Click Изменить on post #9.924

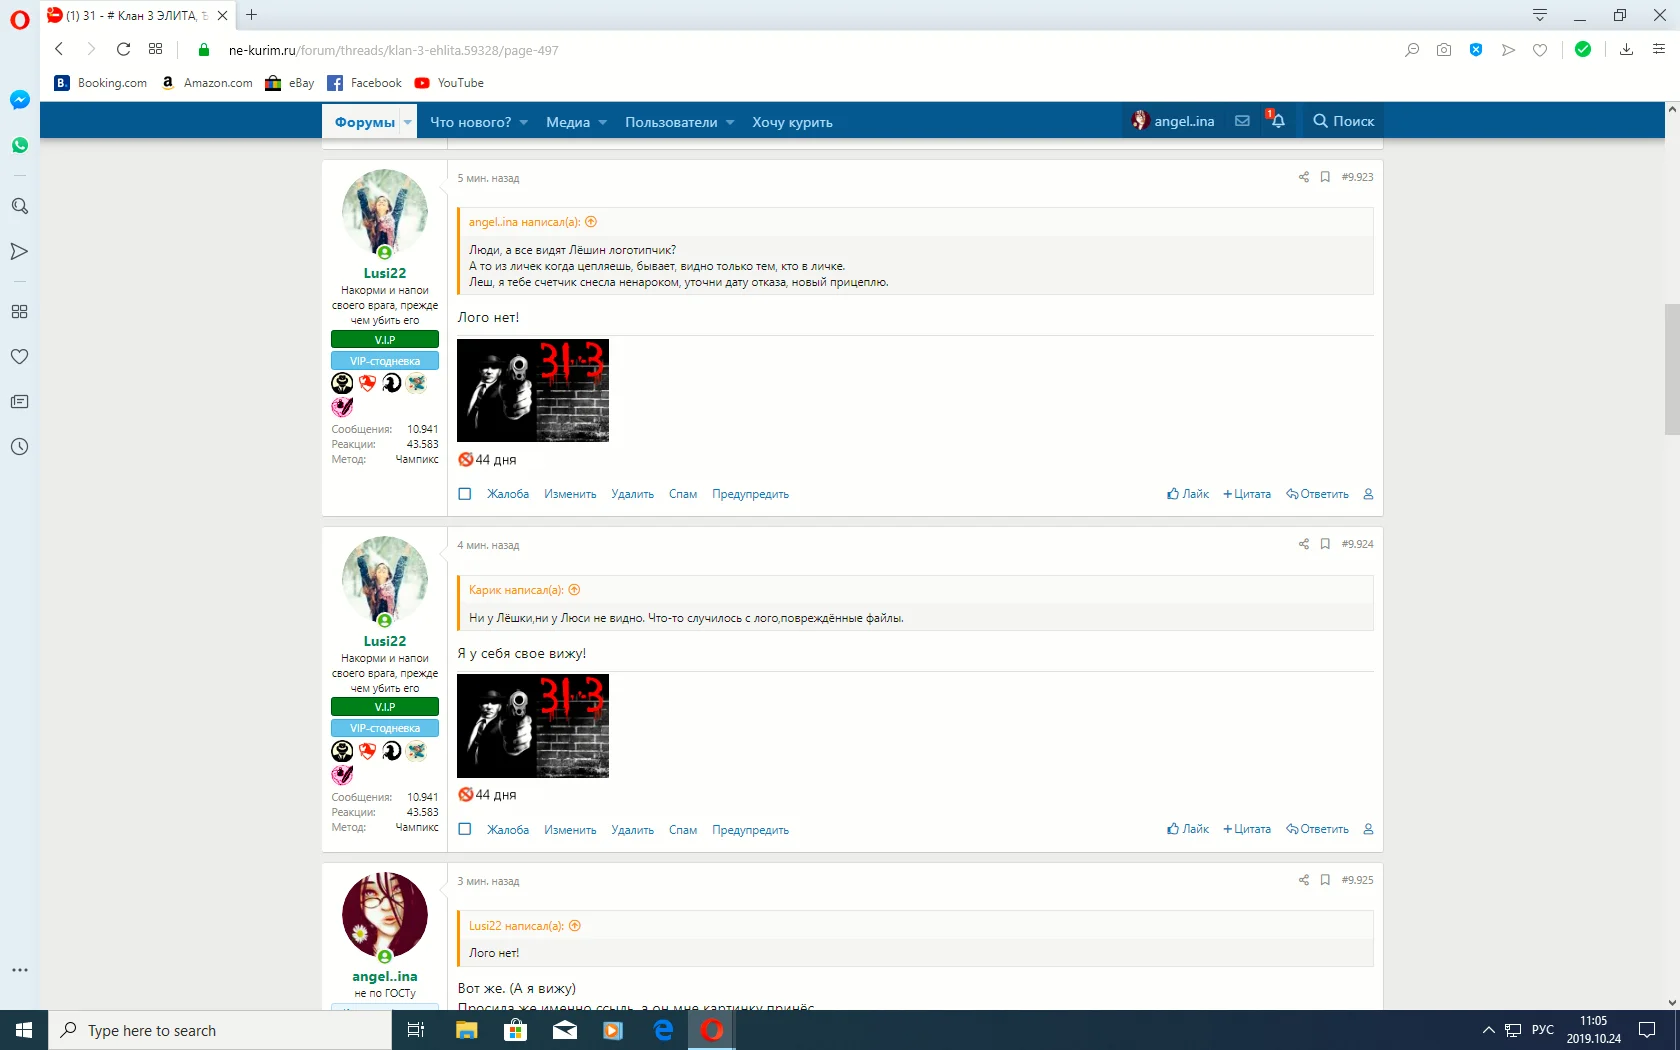pos(570,830)
